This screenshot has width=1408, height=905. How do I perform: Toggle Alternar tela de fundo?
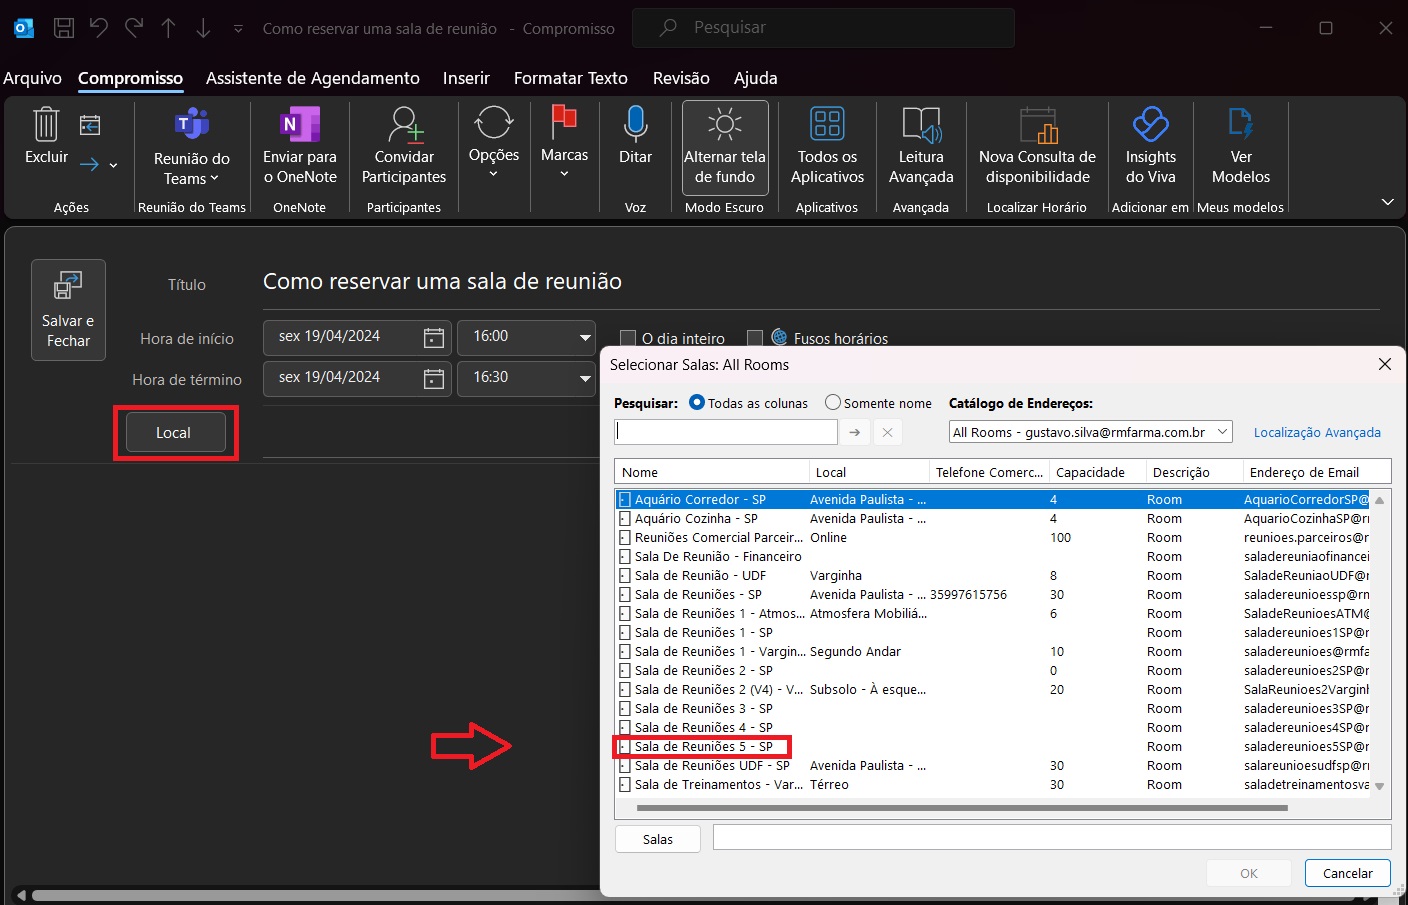[724, 146]
